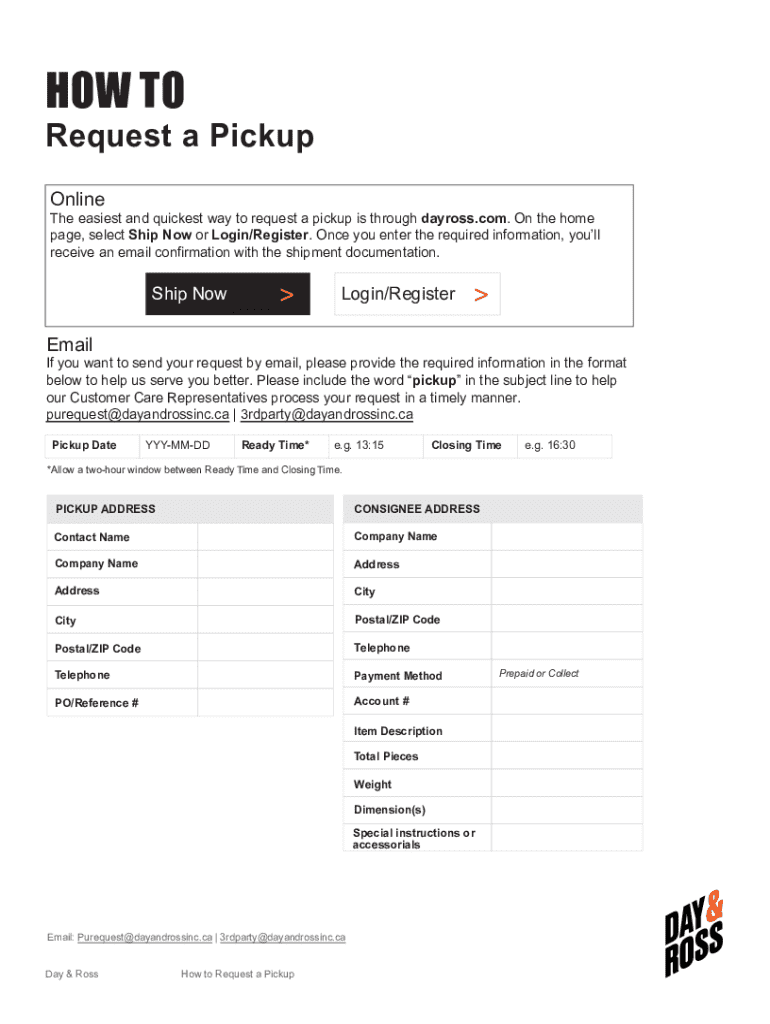Click the Account # field
The image size is (770, 1024).
[x=566, y=702]
